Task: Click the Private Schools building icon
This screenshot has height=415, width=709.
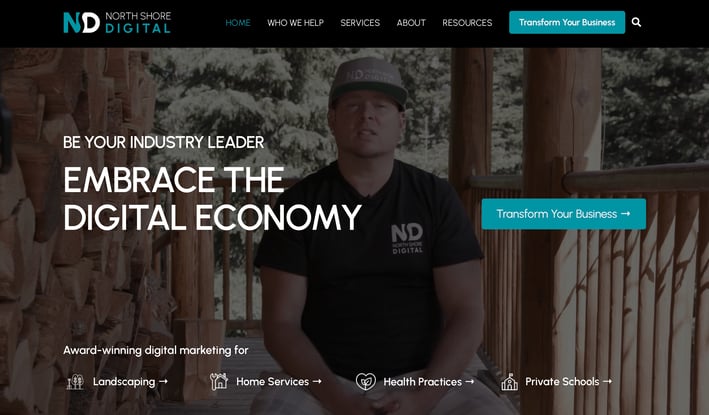Action: click(x=509, y=382)
